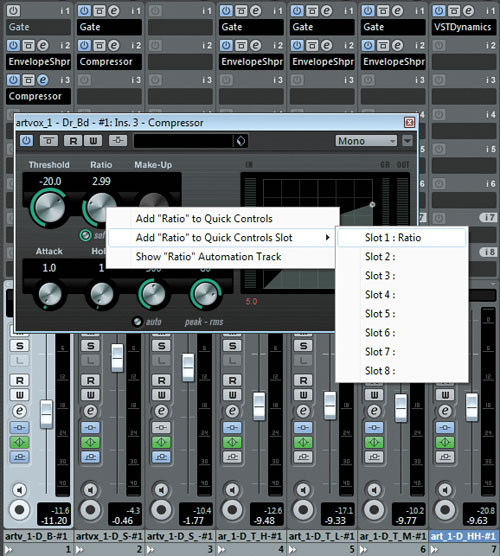The image size is (500, 556).
Task: Click the Analysis peak-rms knob in Compressor
Action: coord(205,294)
